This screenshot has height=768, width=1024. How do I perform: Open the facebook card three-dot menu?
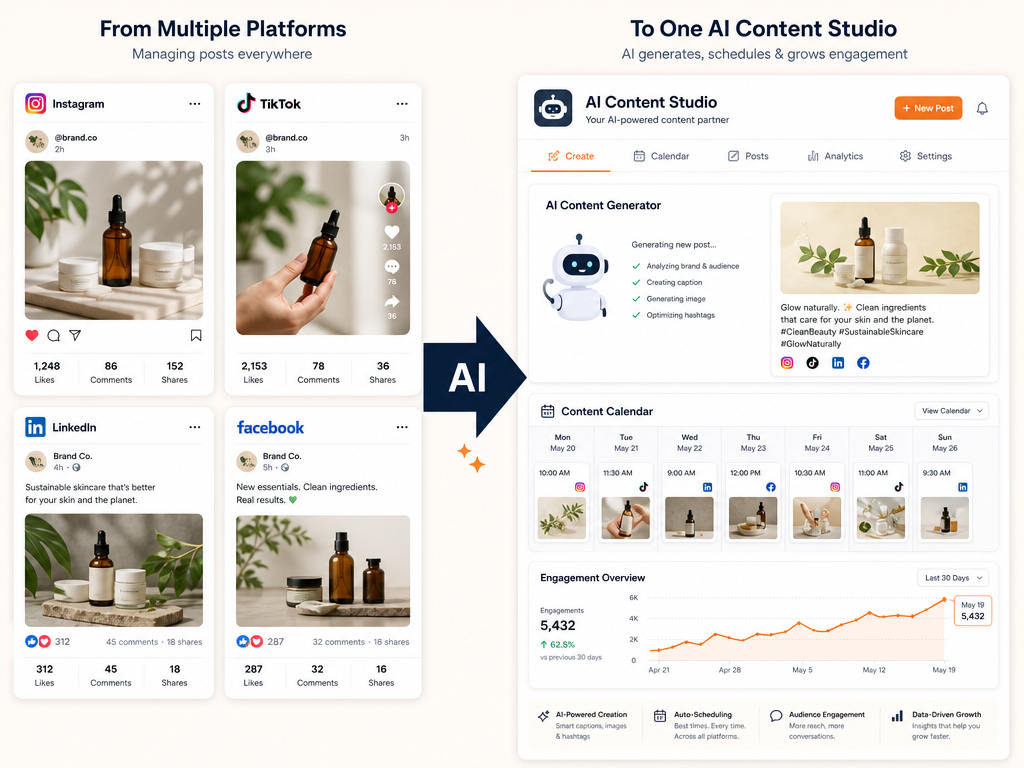click(x=402, y=427)
